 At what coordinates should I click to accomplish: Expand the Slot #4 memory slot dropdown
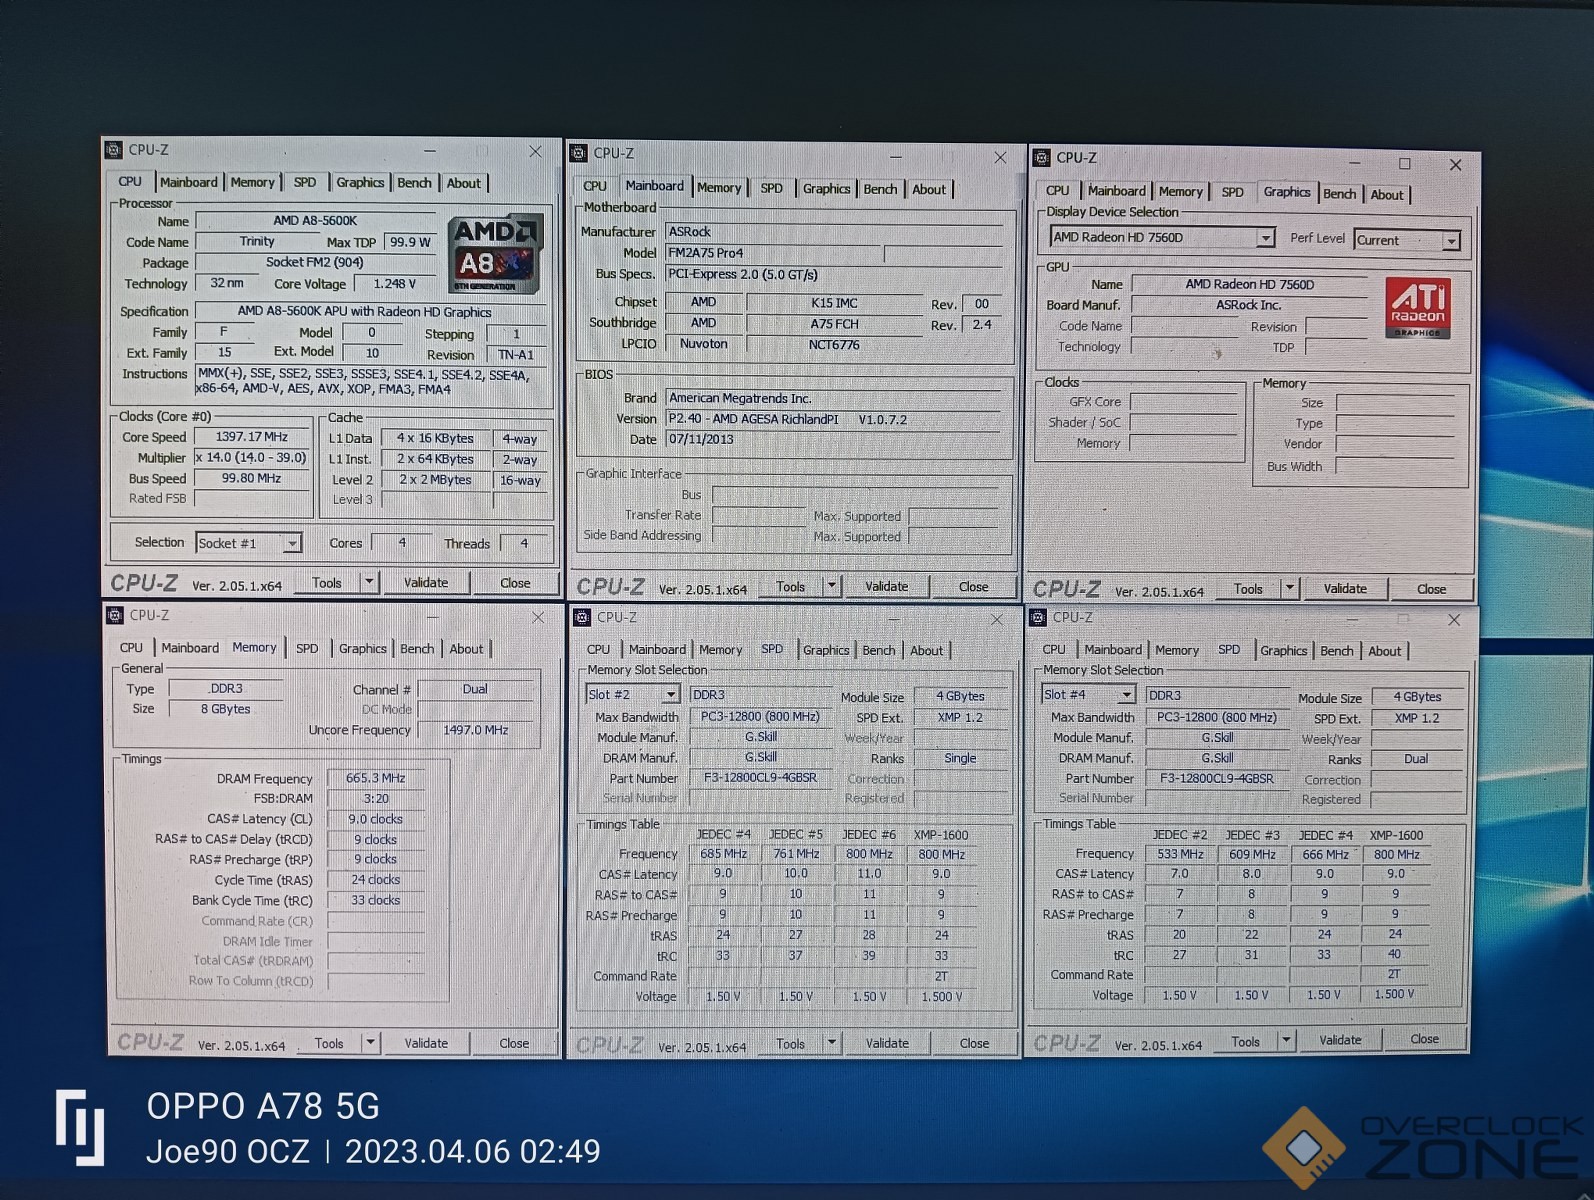1127,694
